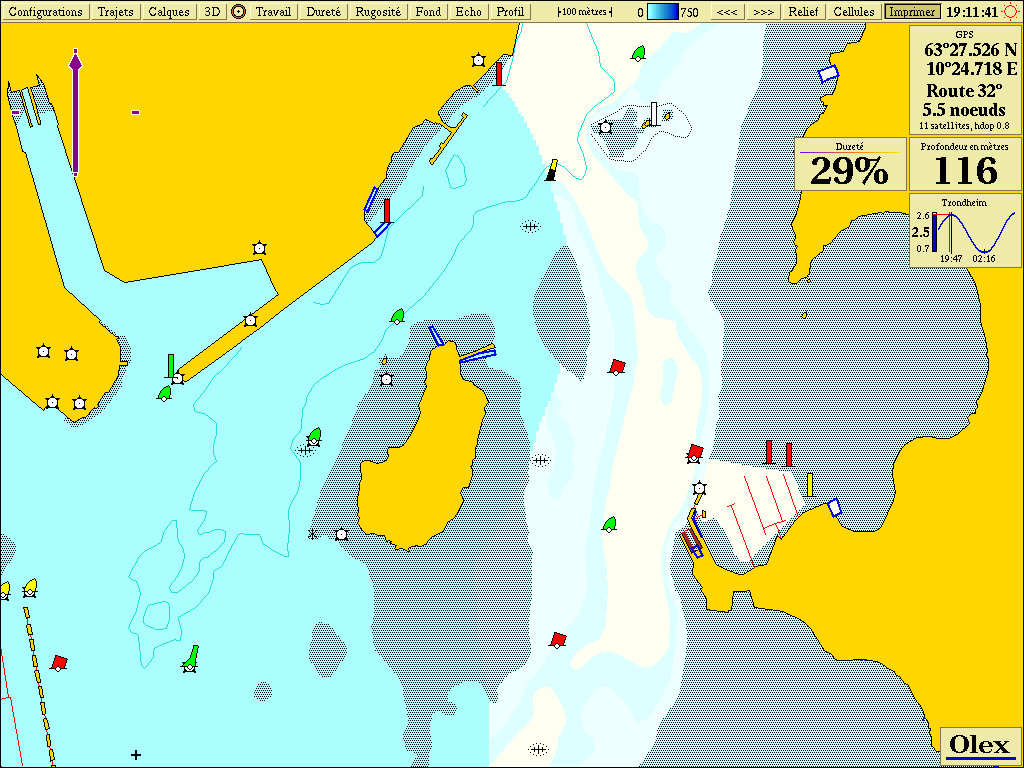Click the GPS position information panel

[x=964, y=80]
